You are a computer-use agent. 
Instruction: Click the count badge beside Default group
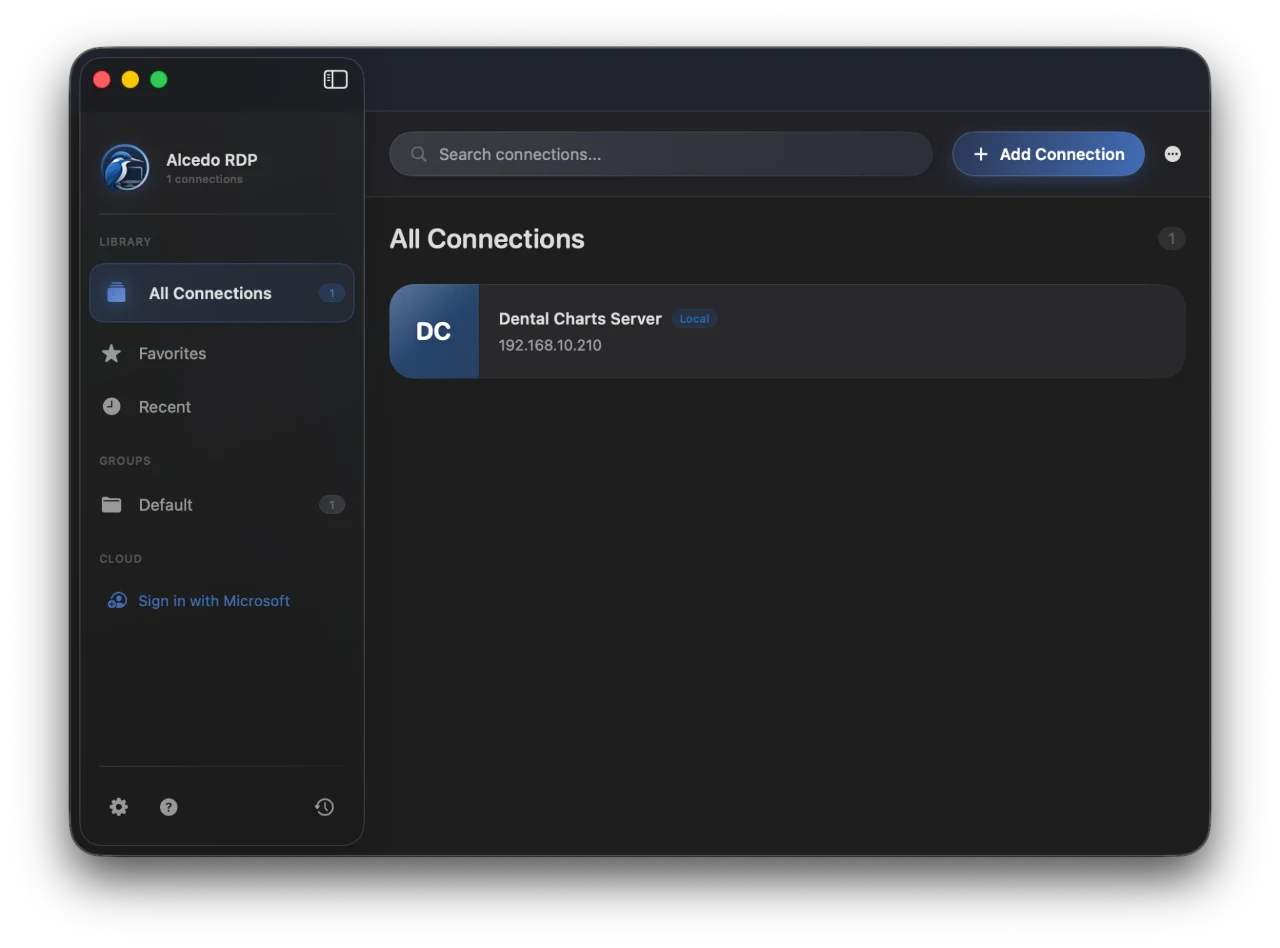(x=332, y=505)
